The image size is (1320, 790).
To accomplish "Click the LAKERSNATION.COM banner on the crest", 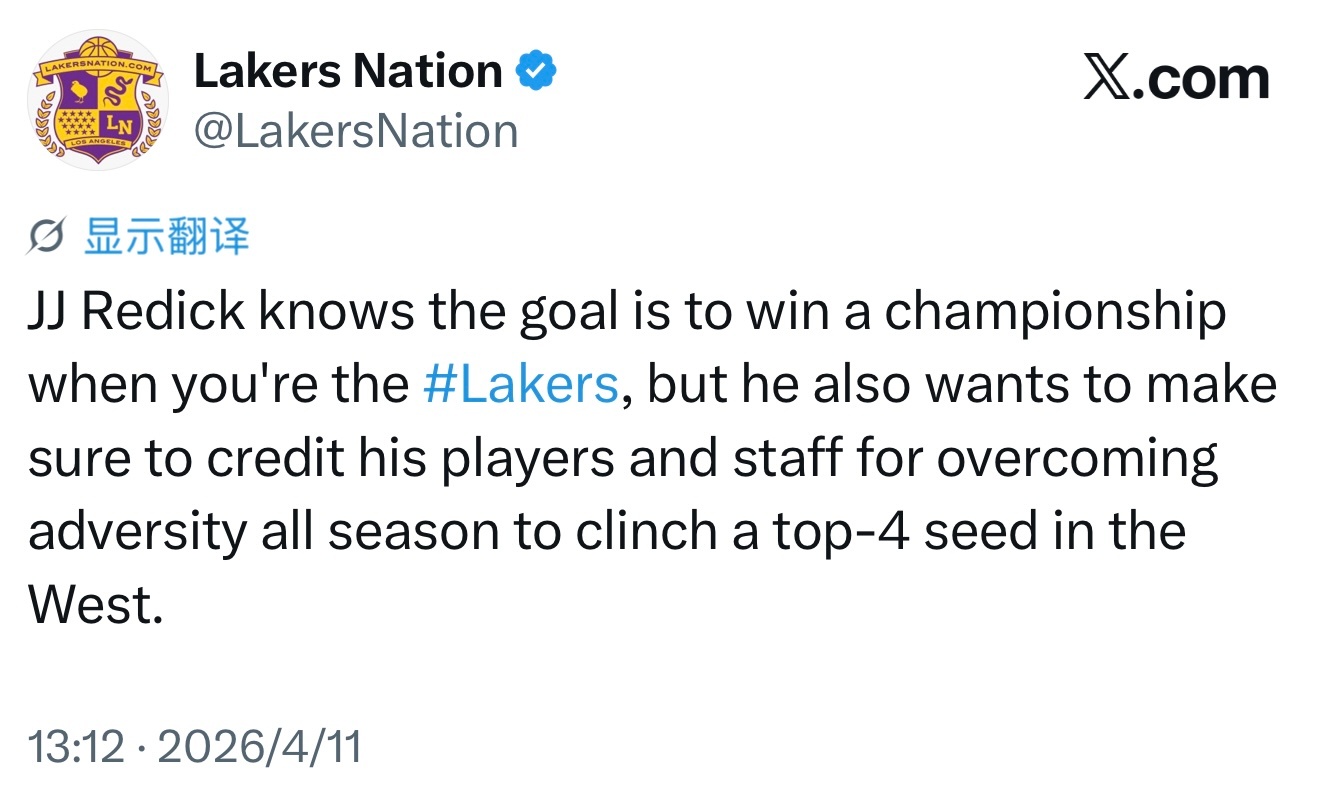I will (x=96, y=68).
